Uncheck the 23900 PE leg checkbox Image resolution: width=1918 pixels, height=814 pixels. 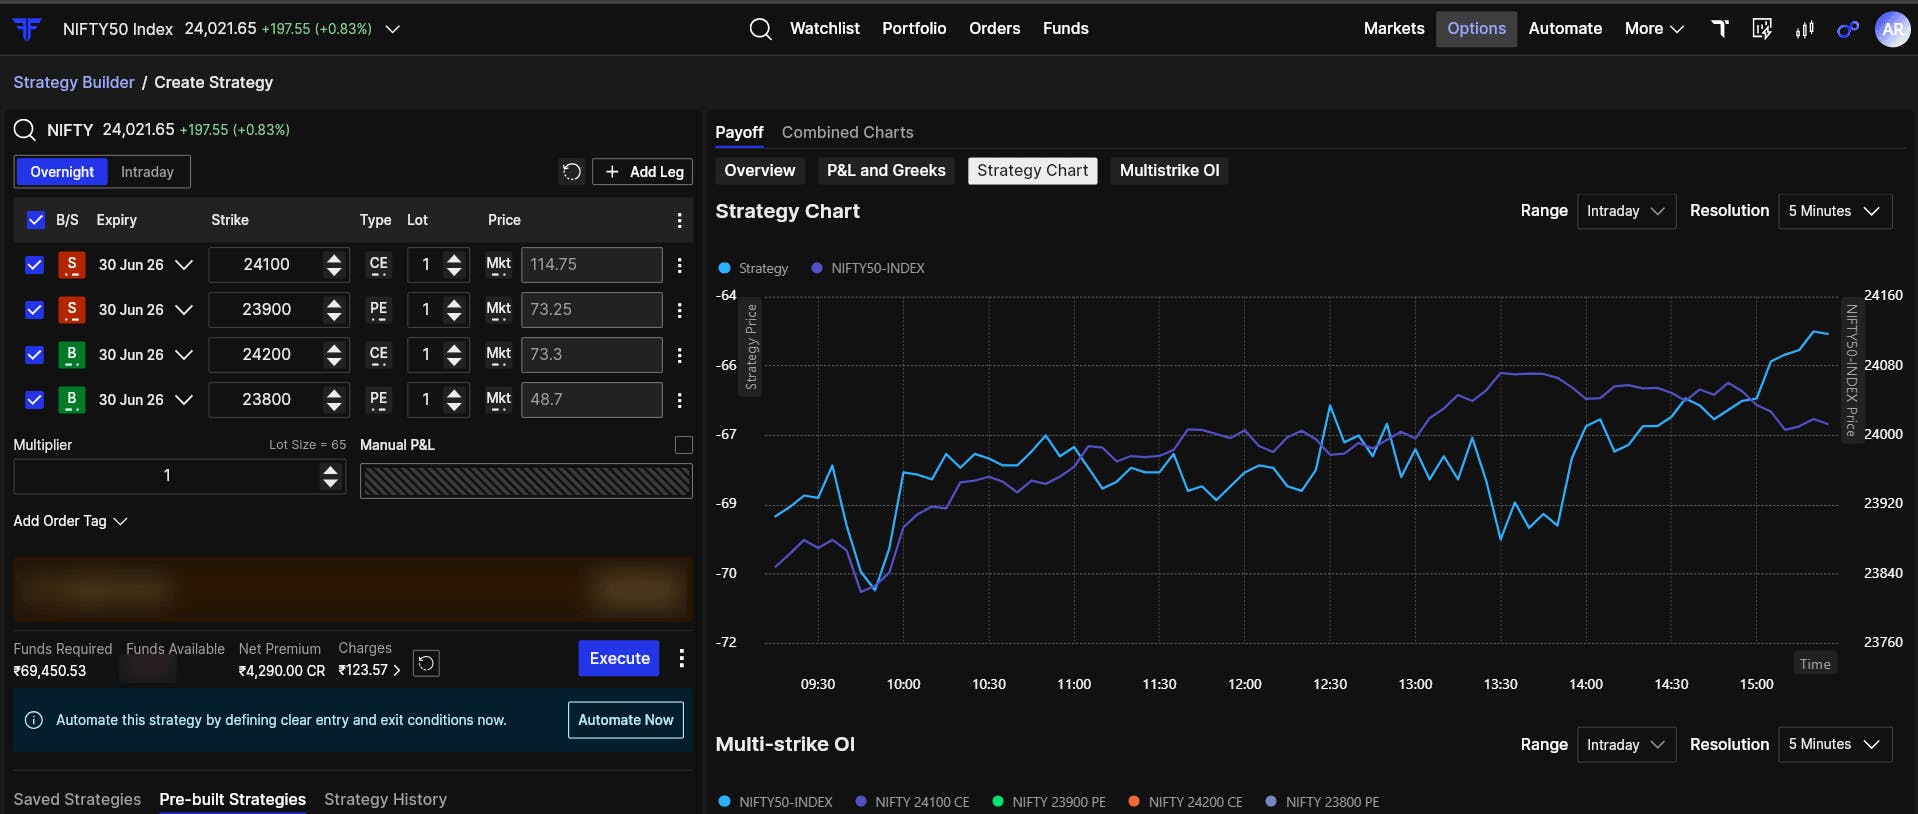pyautogui.click(x=35, y=310)
